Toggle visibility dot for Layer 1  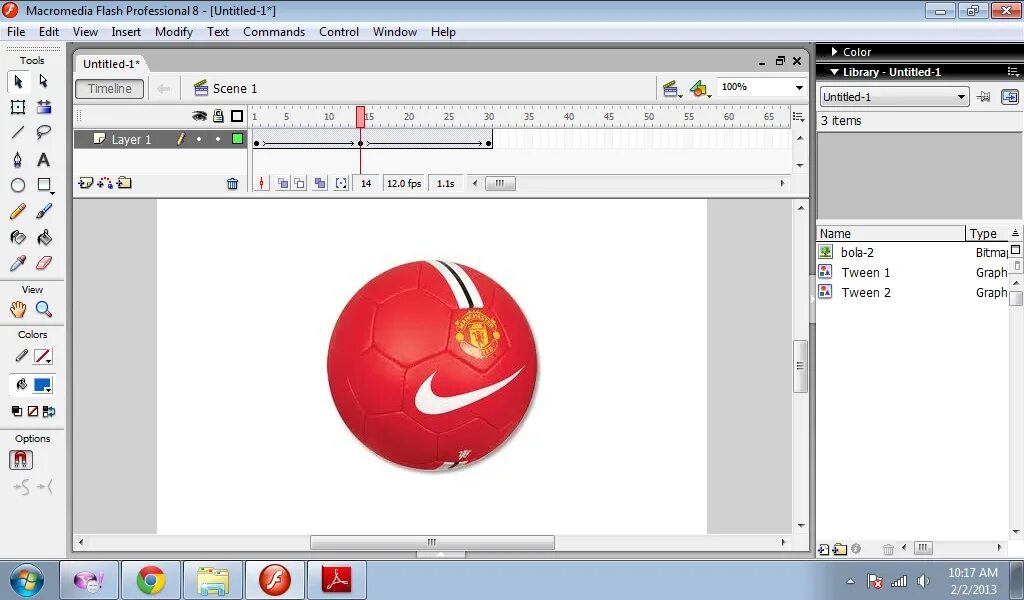199,139
